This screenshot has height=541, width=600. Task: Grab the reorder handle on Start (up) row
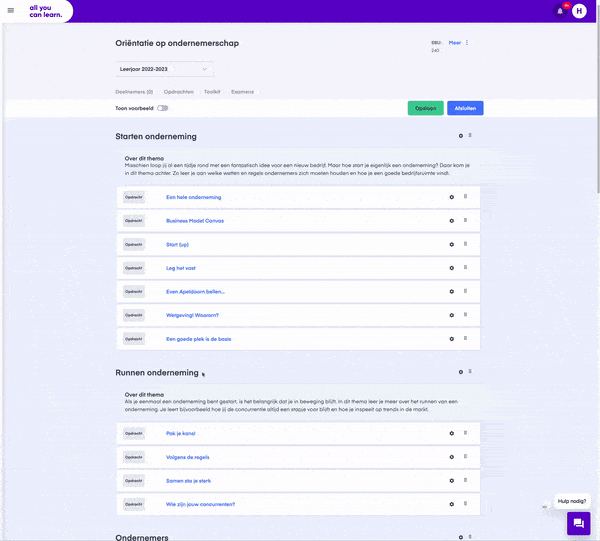[x=465, y=244]
